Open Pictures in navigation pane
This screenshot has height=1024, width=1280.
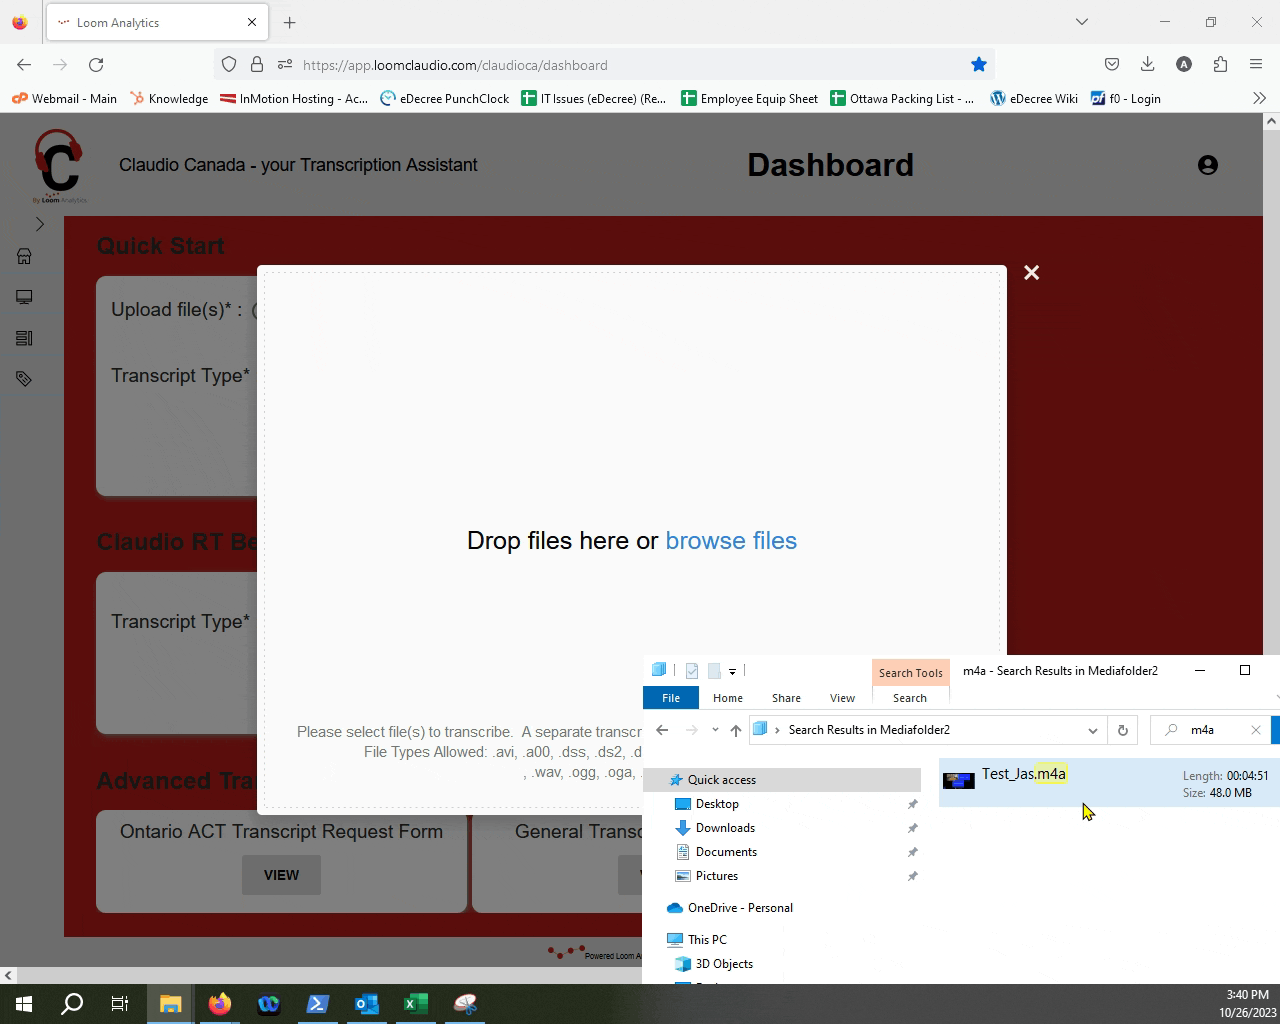click(x=717, y=876)
